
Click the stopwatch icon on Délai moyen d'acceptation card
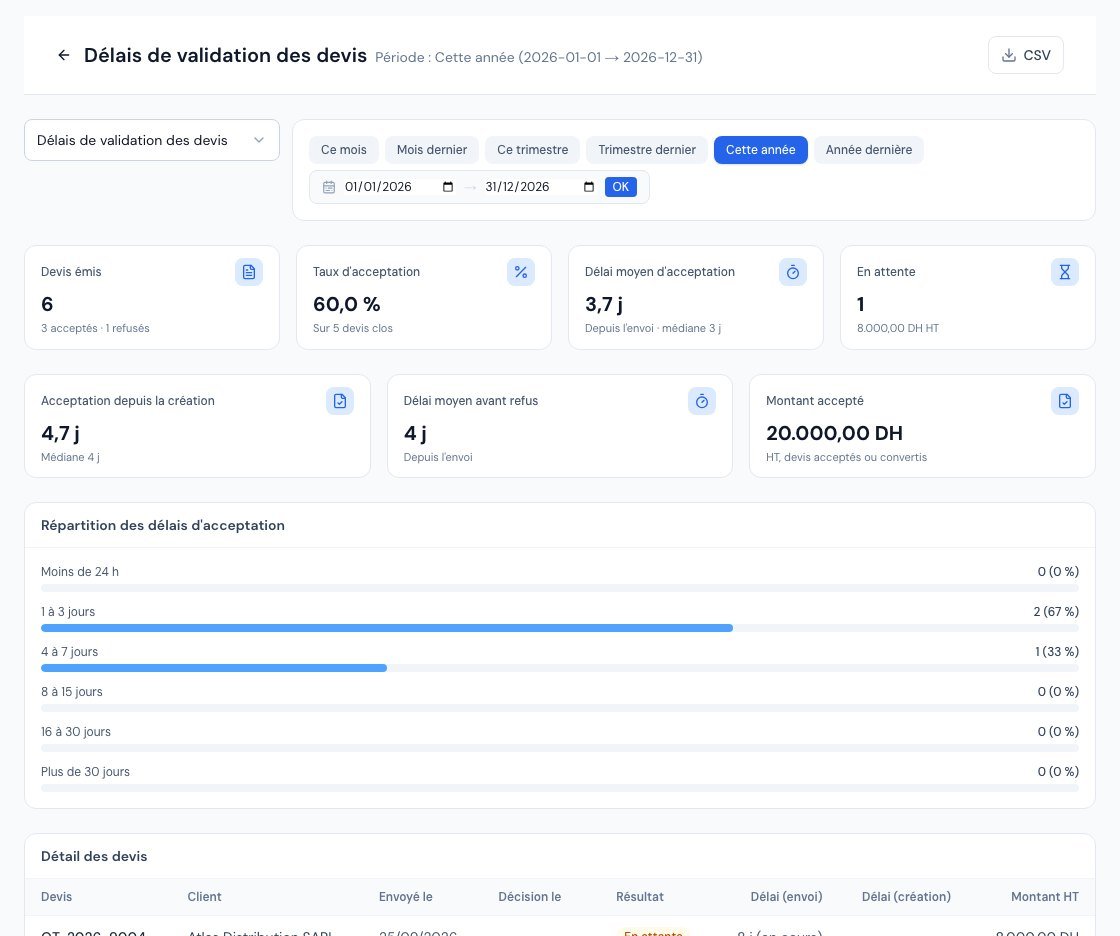coord(793,272)
